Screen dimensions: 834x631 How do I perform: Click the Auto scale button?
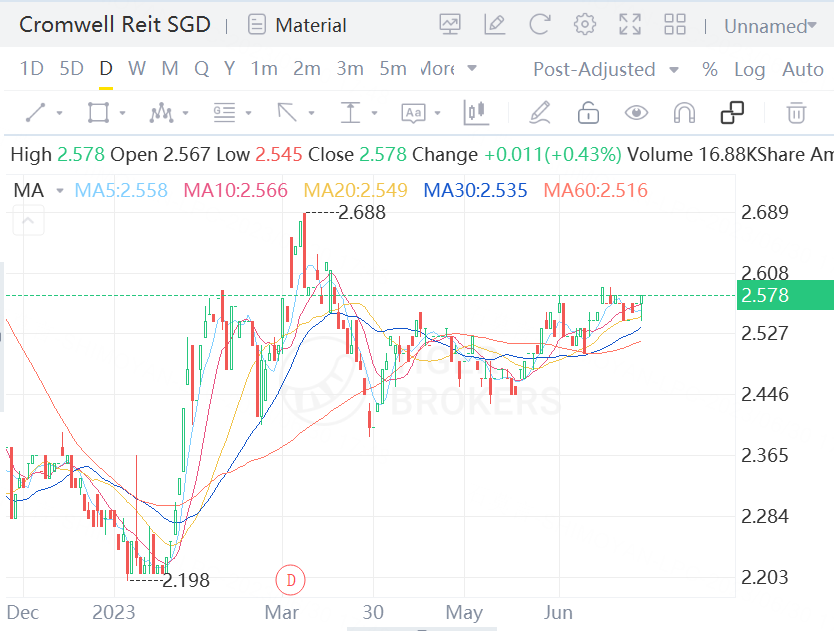point(802,69)
